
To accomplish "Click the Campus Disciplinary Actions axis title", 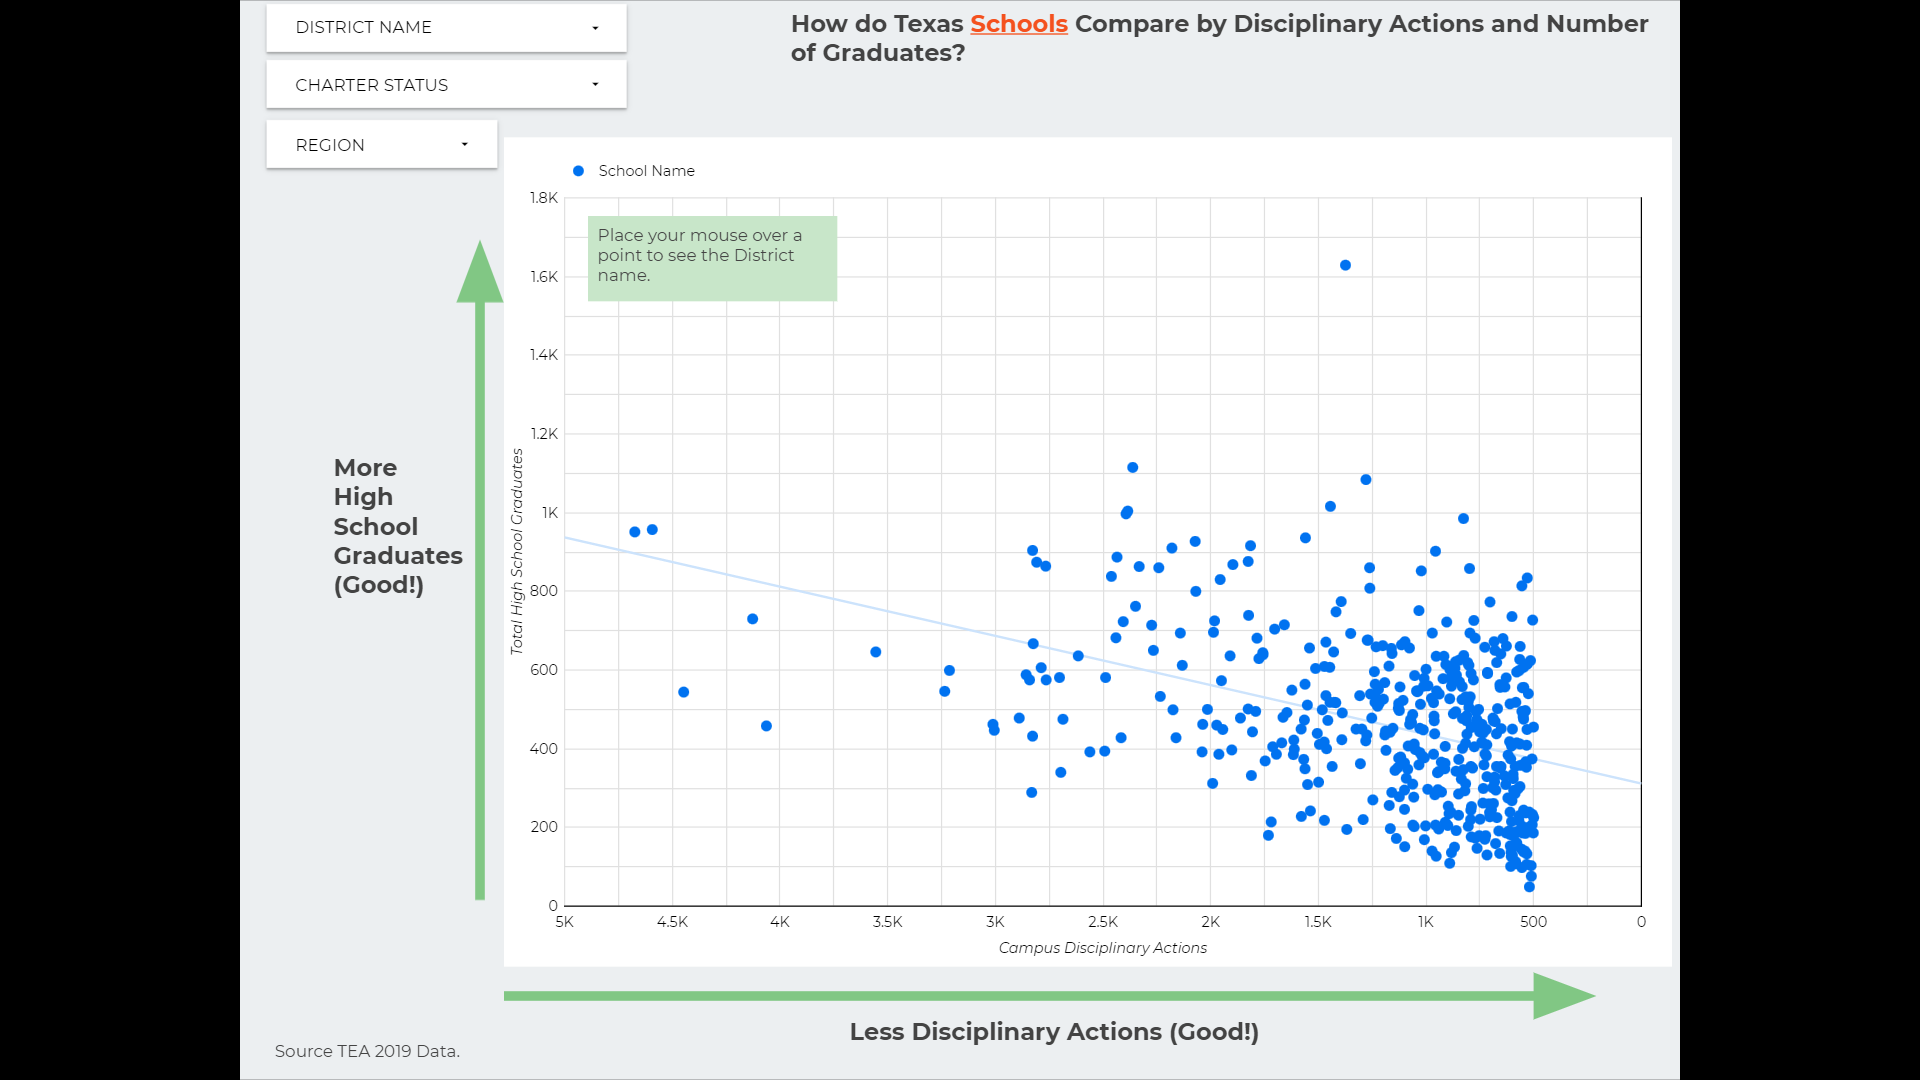I will pyautogui.click(x=1102, y=948).
